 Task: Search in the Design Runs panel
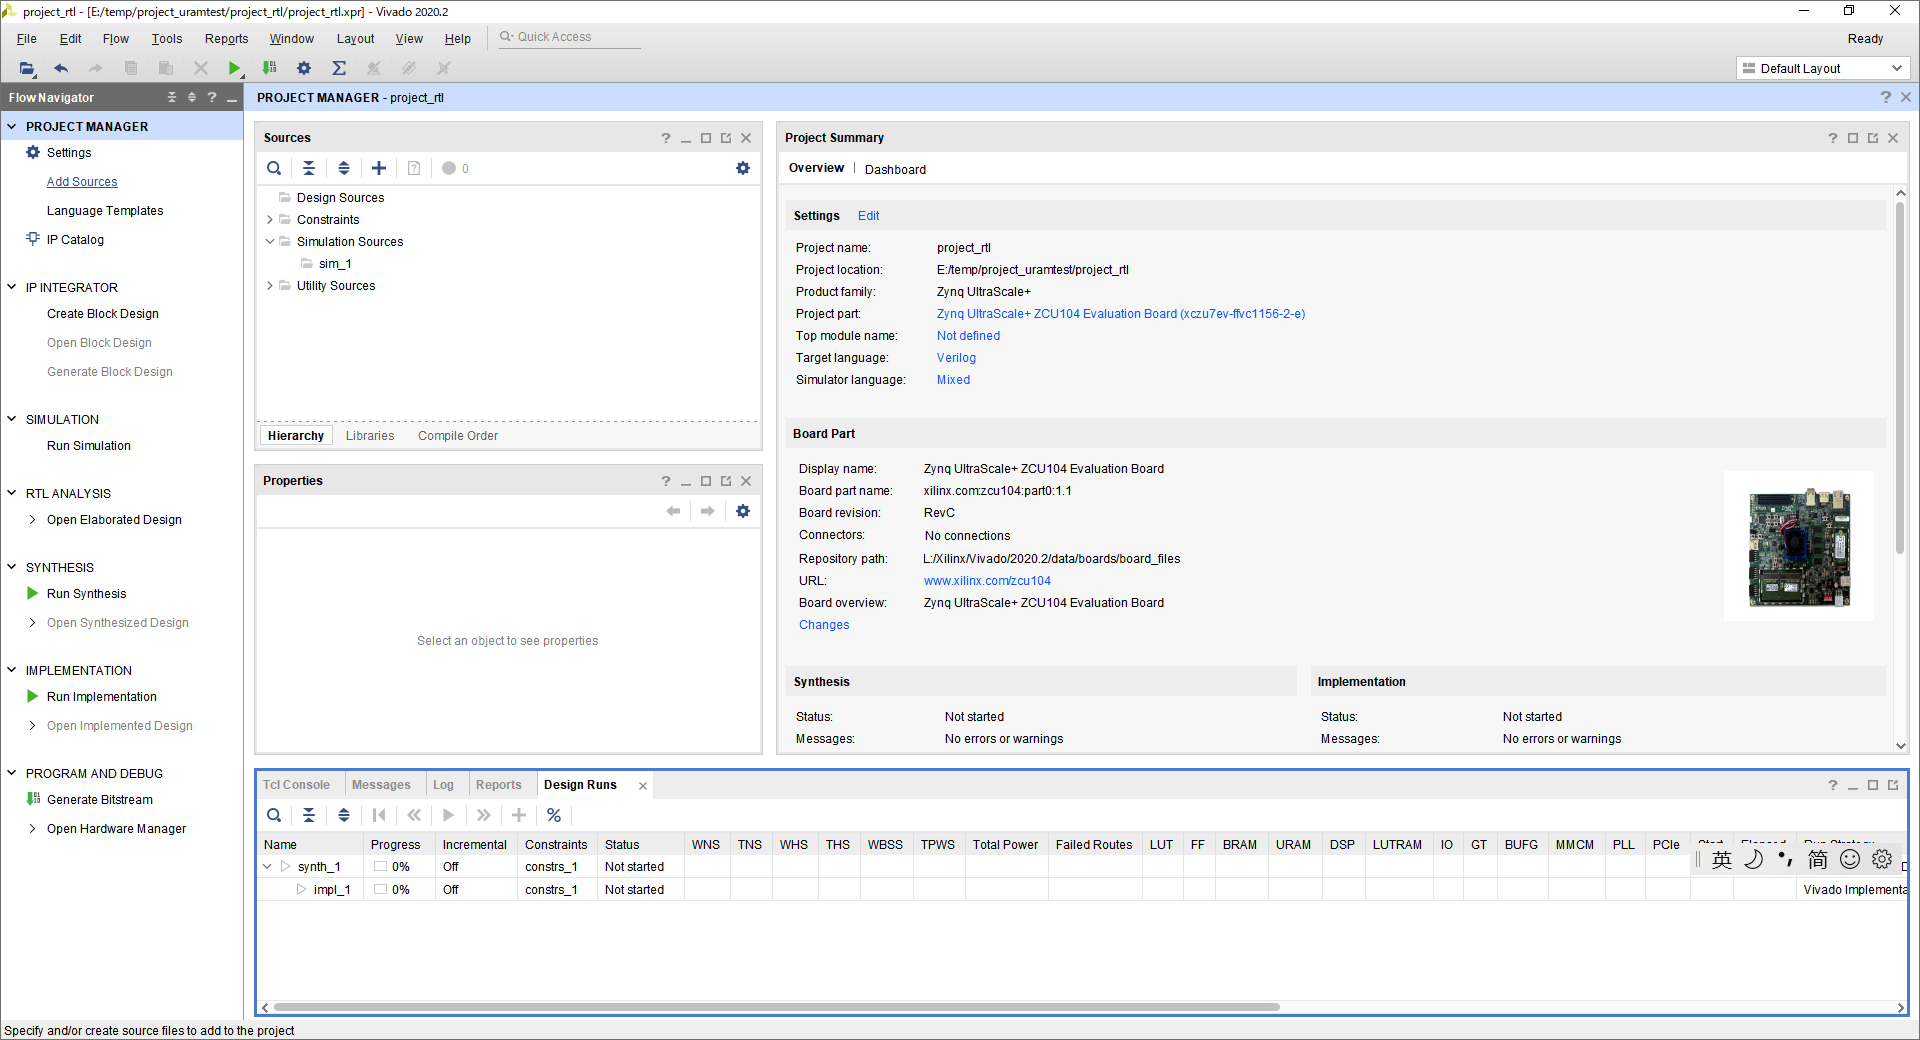274,815
